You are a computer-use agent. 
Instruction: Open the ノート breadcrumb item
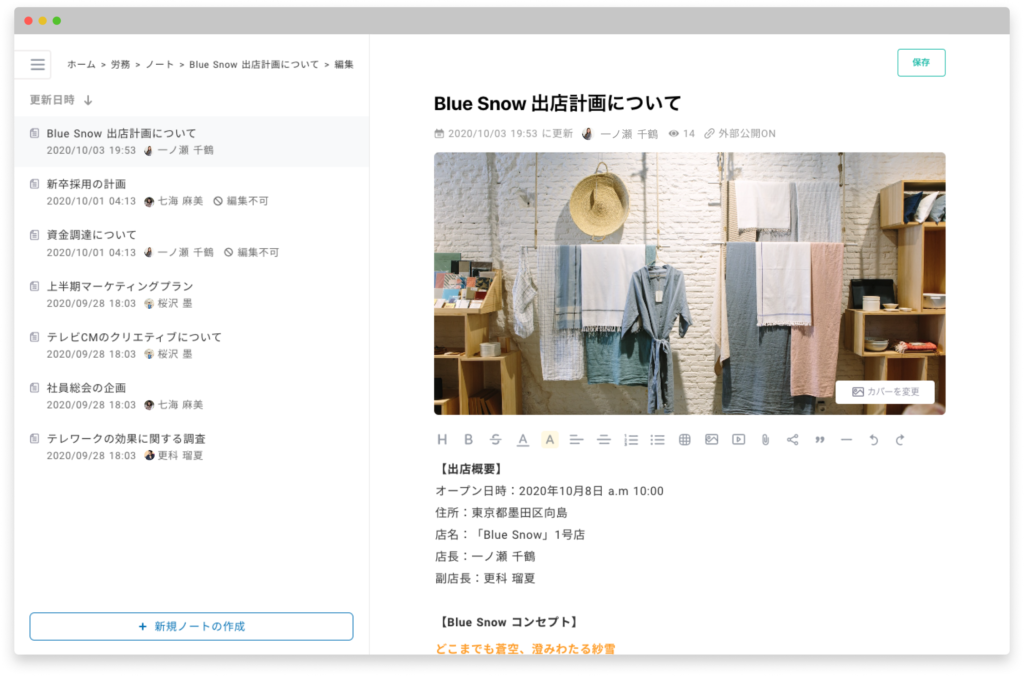click(160, 64)
